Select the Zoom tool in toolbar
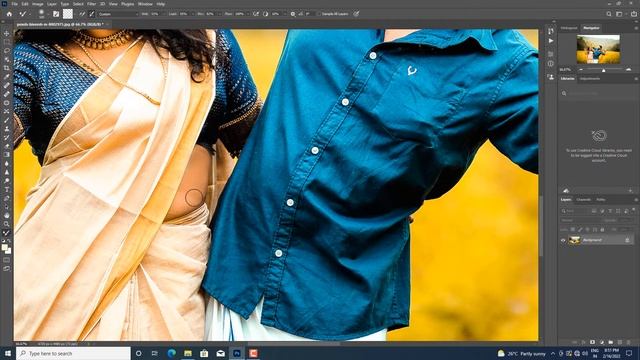Viewport: 640px width, 360px height. (x=7, y=224)
